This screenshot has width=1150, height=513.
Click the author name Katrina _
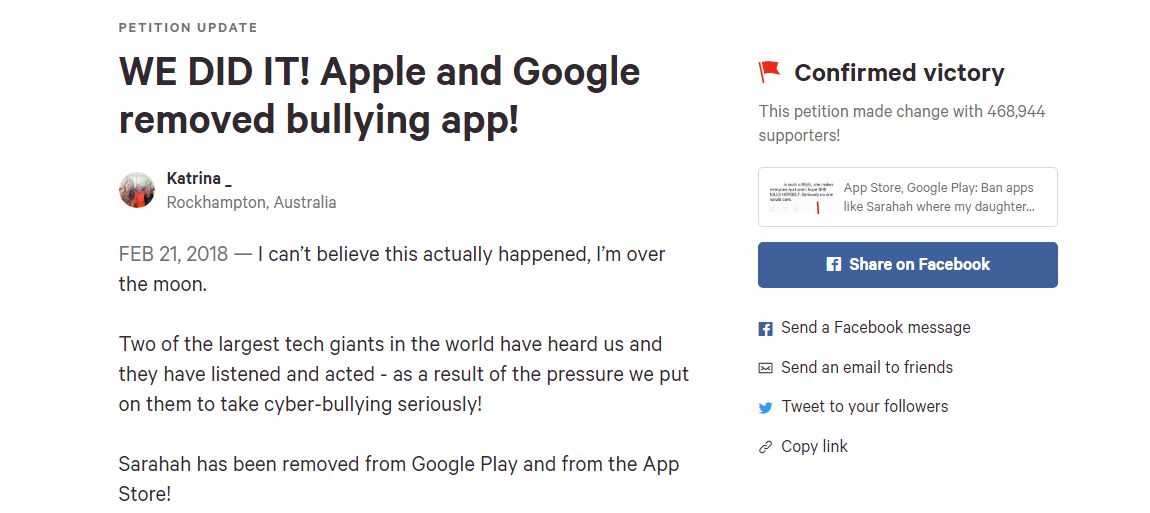coord(199,179)
